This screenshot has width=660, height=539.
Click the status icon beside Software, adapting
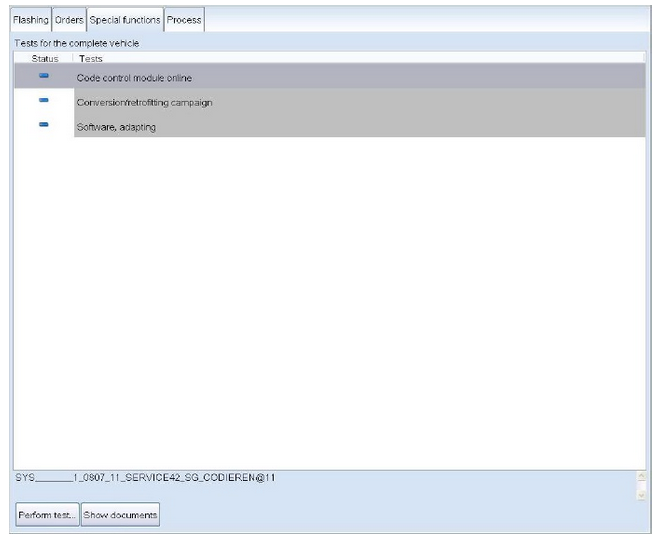[x=44, y=124]
